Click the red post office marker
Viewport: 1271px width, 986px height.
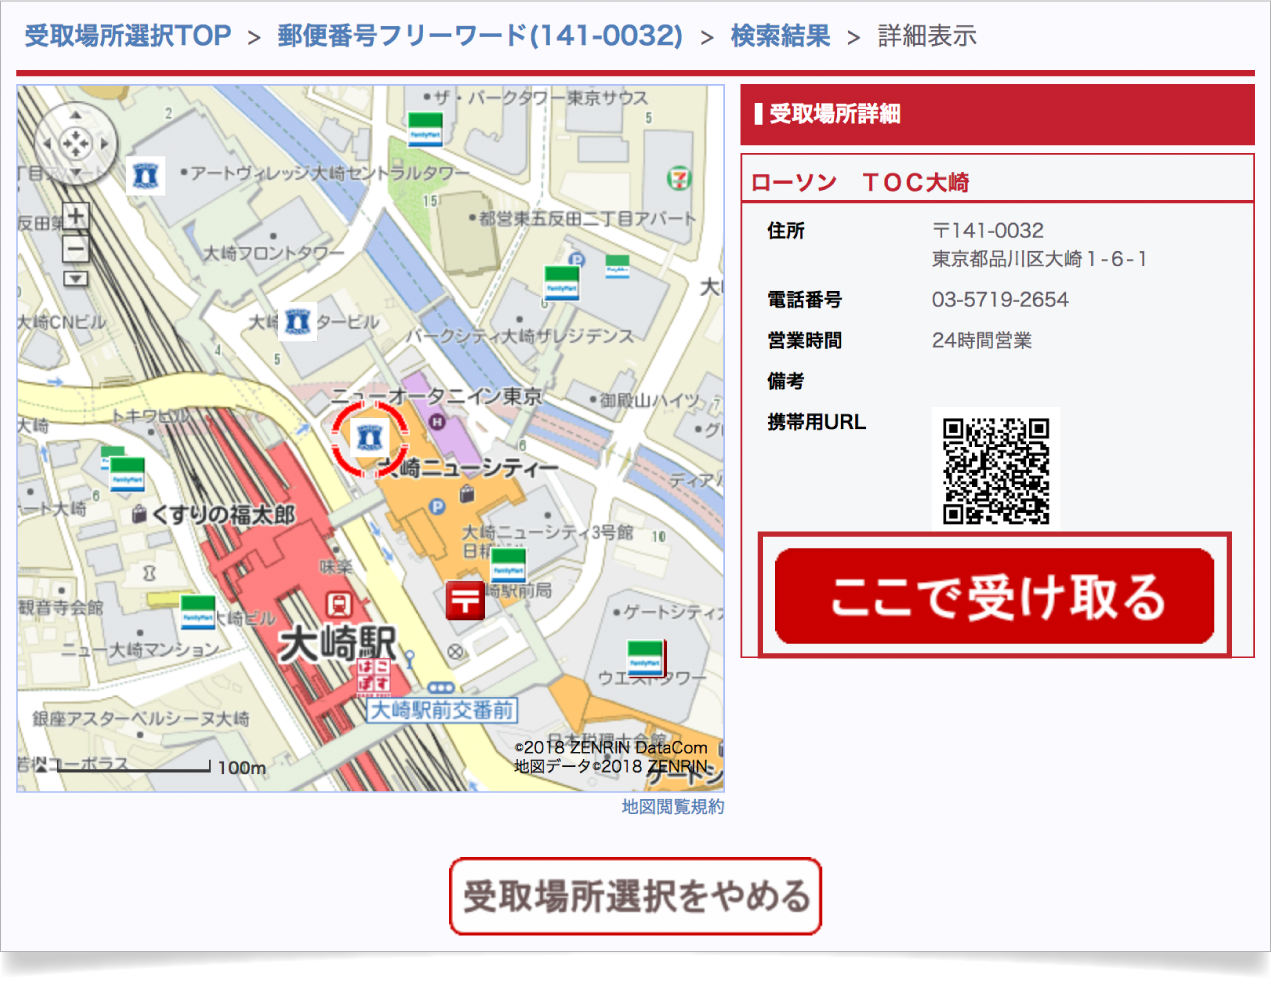pos(465,600)
